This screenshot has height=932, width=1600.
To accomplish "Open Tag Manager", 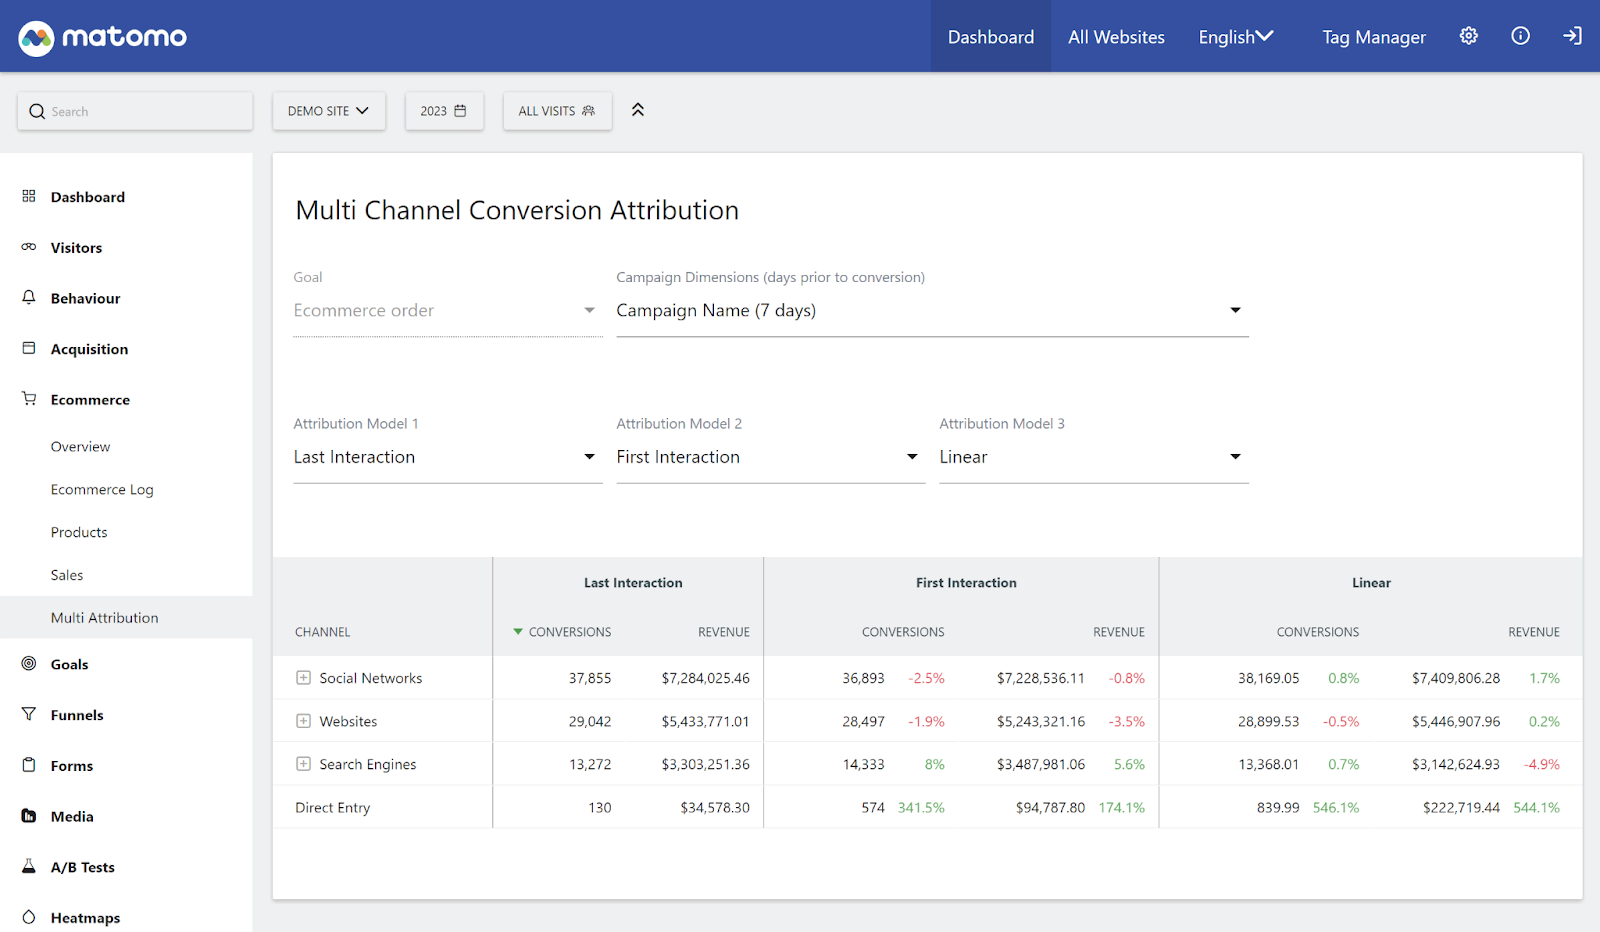I will [x=1373, y=37].
